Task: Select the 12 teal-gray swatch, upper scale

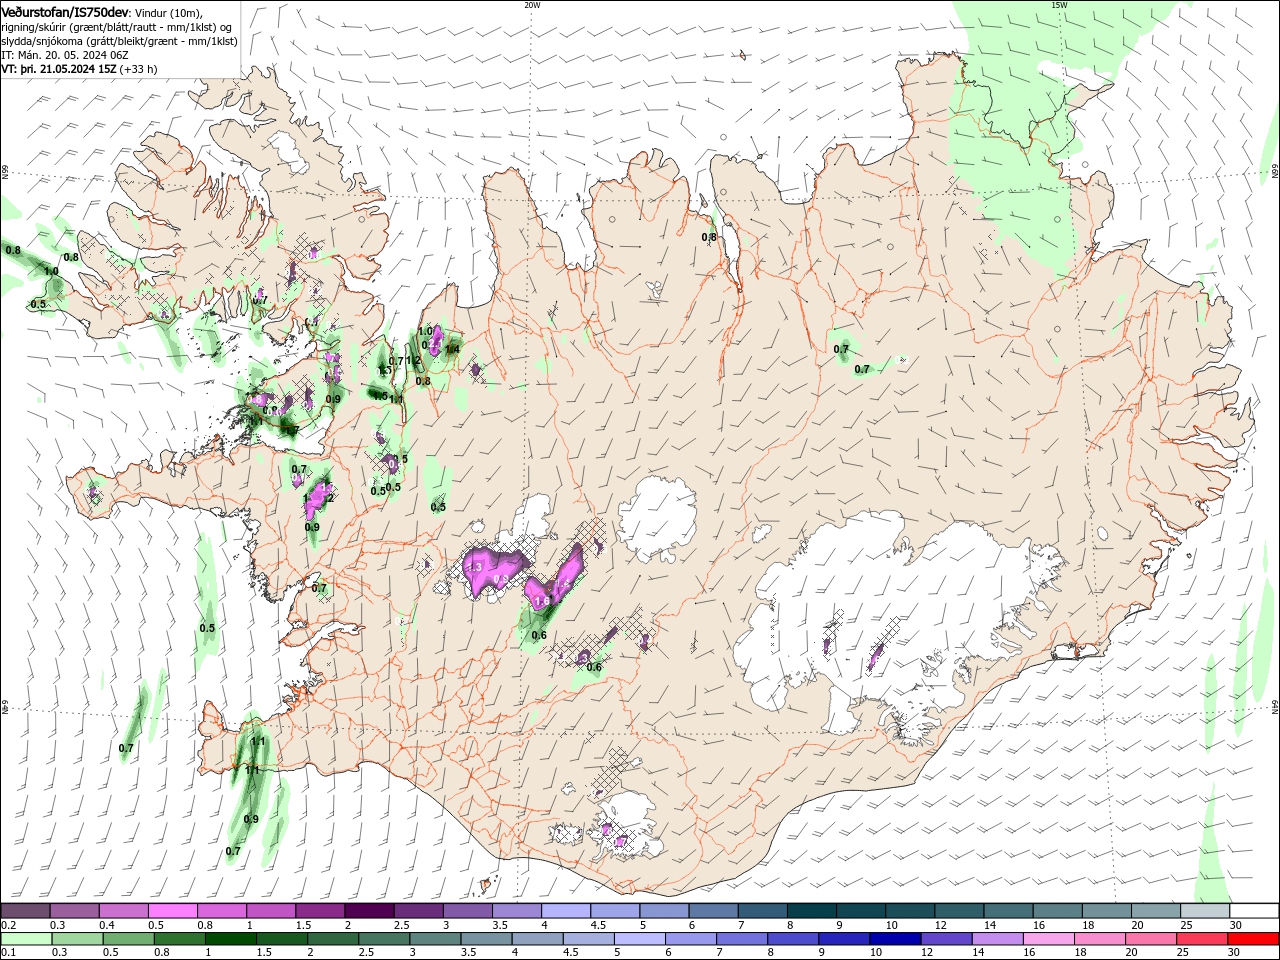Action: pyautogui.click(x=958, y=911)
